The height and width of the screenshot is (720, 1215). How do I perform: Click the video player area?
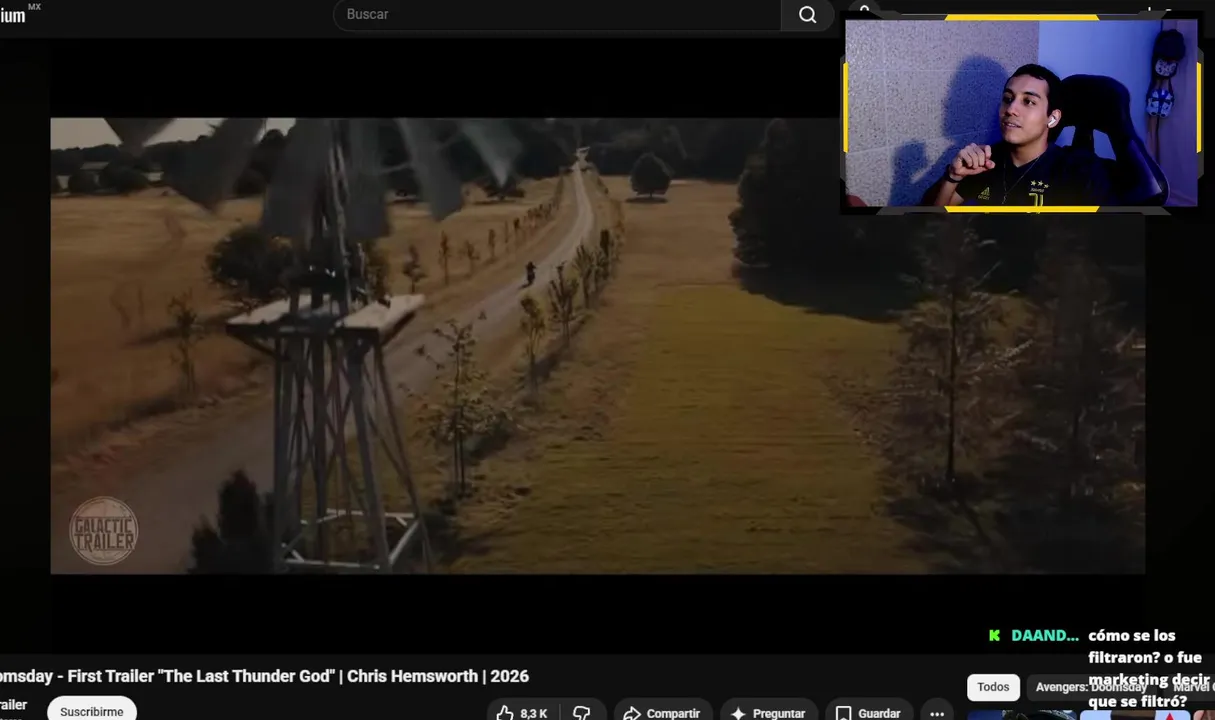(597, 346)
